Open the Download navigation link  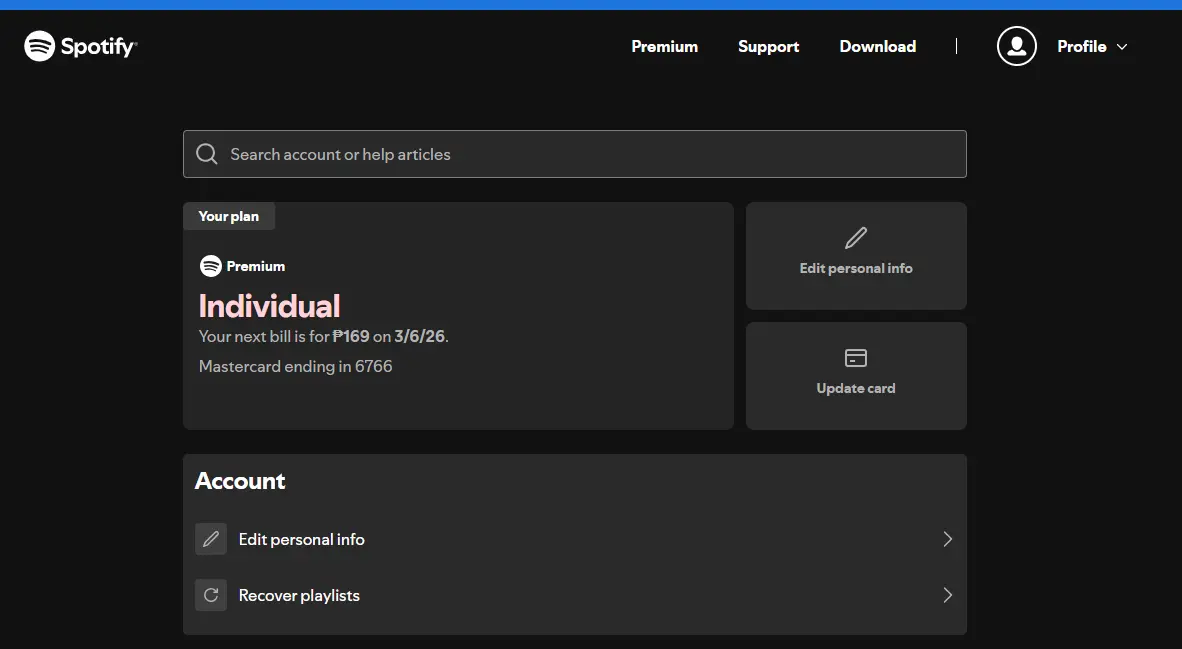pyautogui.click(x=877, y=47)
